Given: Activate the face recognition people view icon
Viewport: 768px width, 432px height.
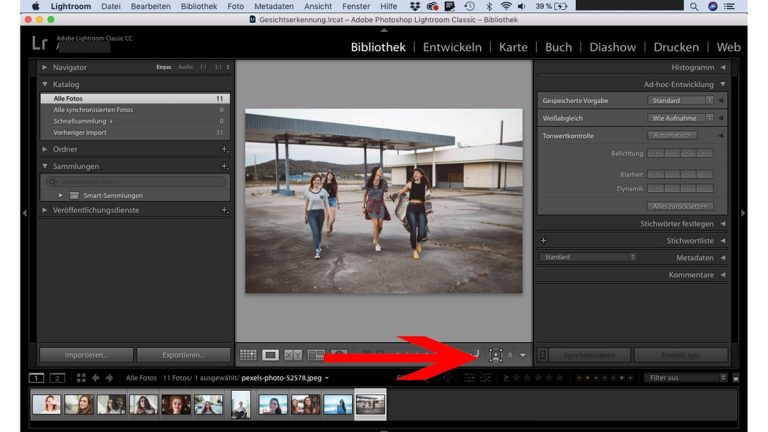Looking at the screenshot, I should pos(497,354).
